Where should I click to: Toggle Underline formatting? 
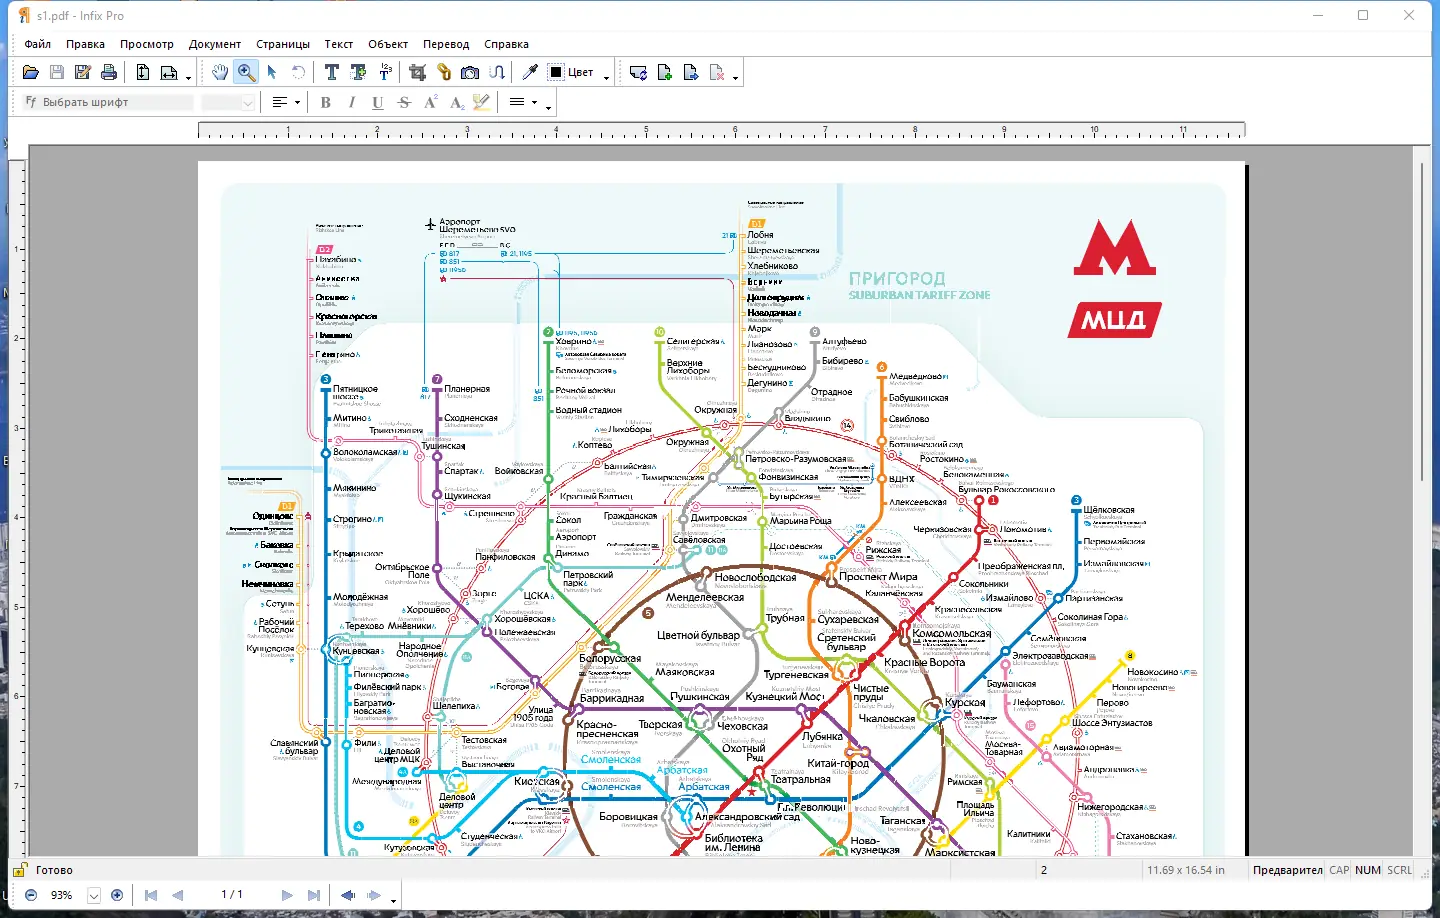click(377, 102)
